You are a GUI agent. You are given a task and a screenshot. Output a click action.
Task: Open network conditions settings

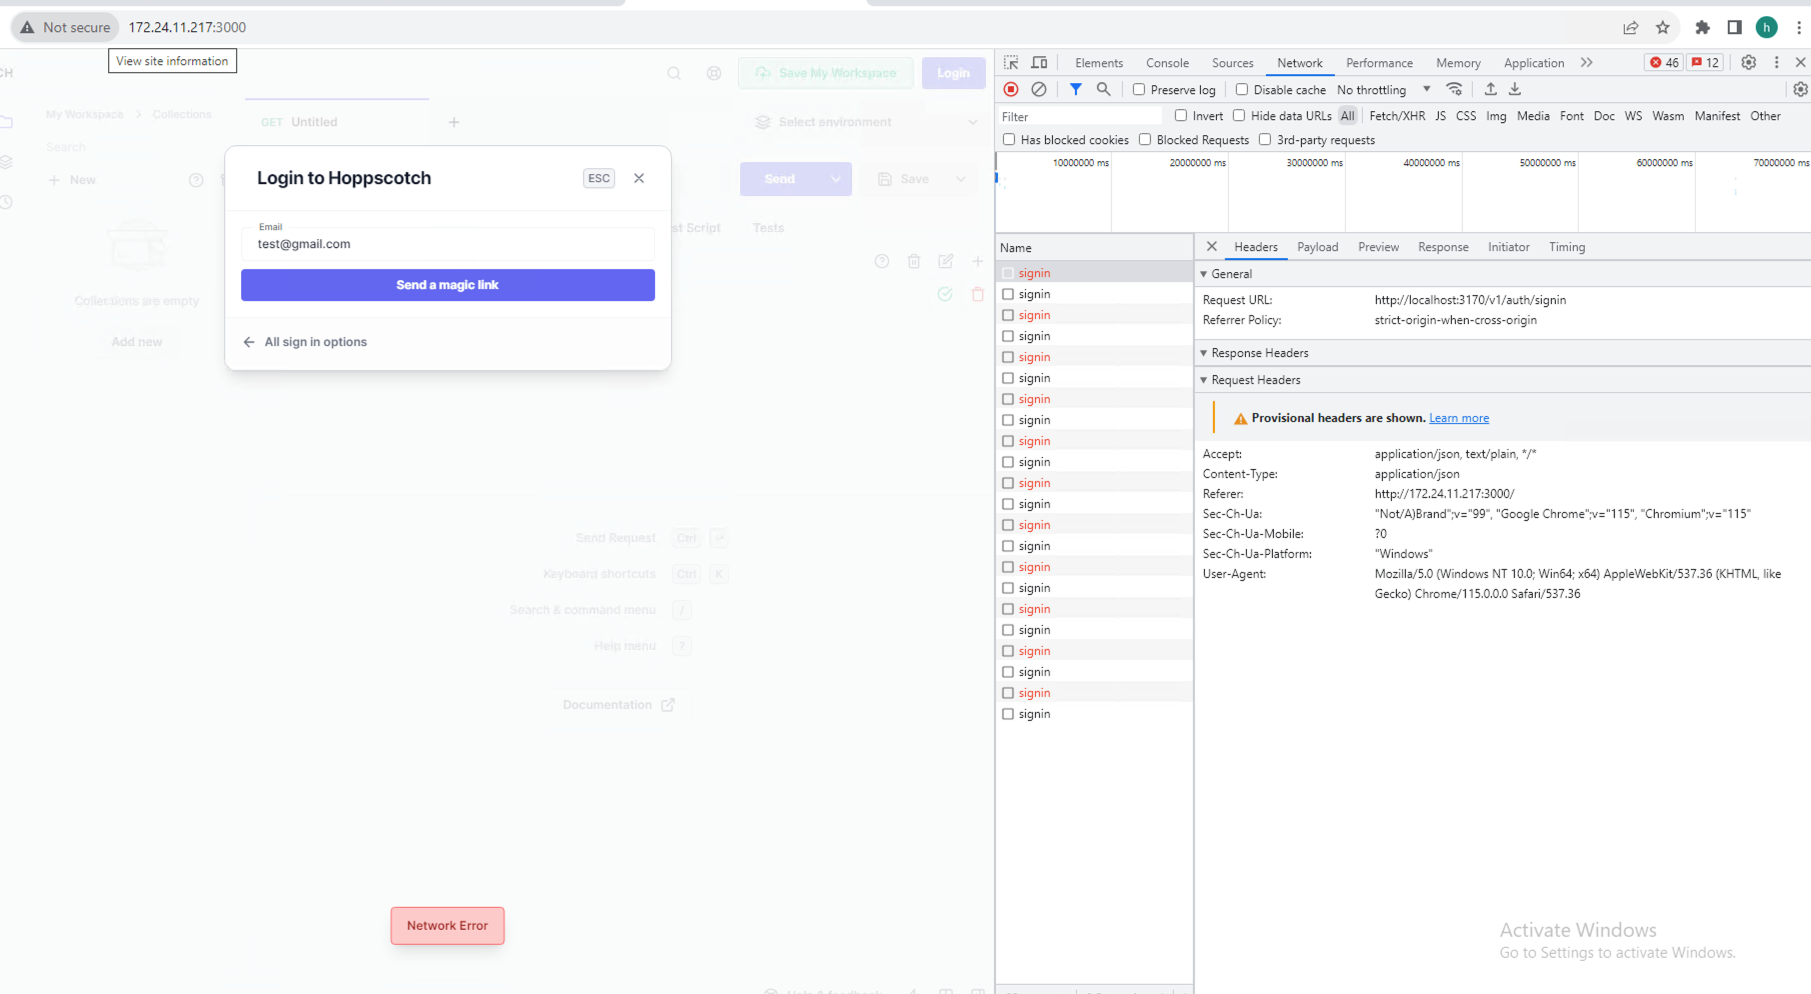pos(1454,89)
